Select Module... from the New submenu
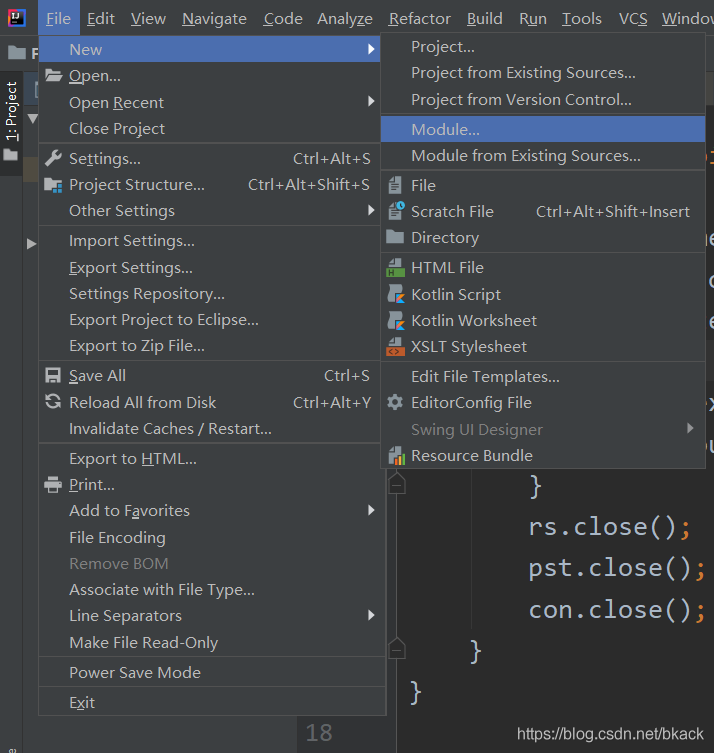Image resolution: width=714 pixels, height=753 pixels. (x=446, y=129)
